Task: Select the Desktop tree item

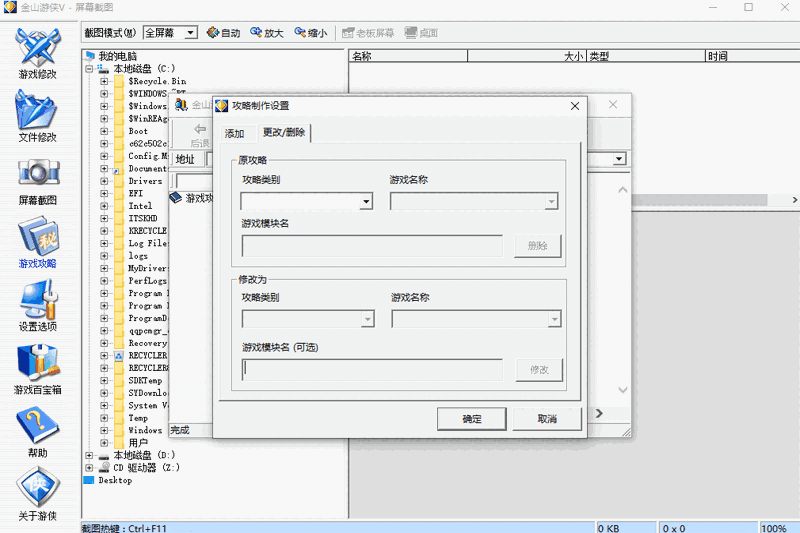Action: (x=115, y=480)
